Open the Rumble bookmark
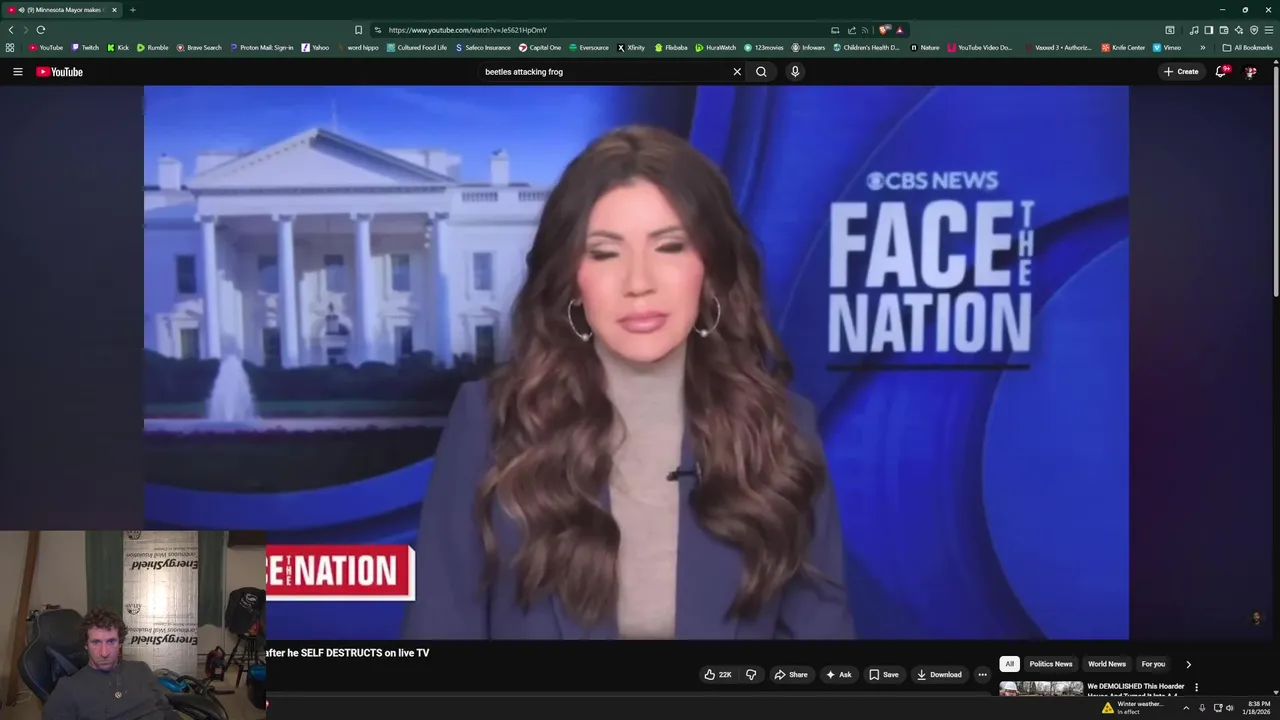The image size is (1280, 720). click(153, 47)
